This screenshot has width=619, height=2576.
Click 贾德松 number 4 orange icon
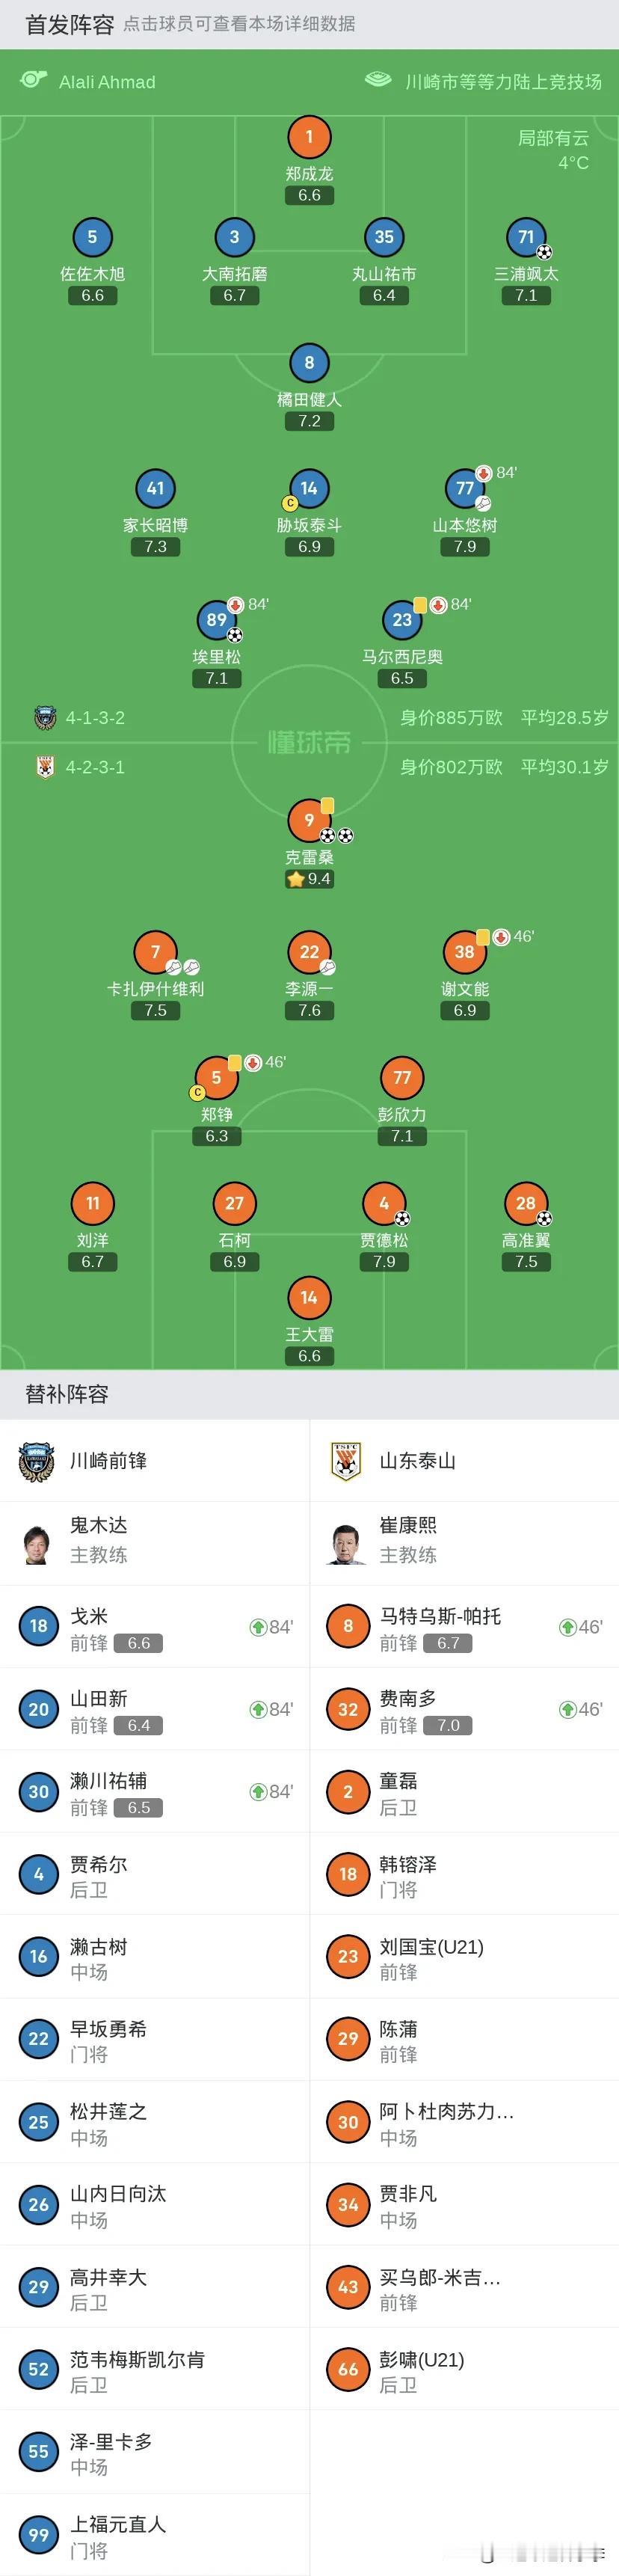click(x=384, y=1204)
